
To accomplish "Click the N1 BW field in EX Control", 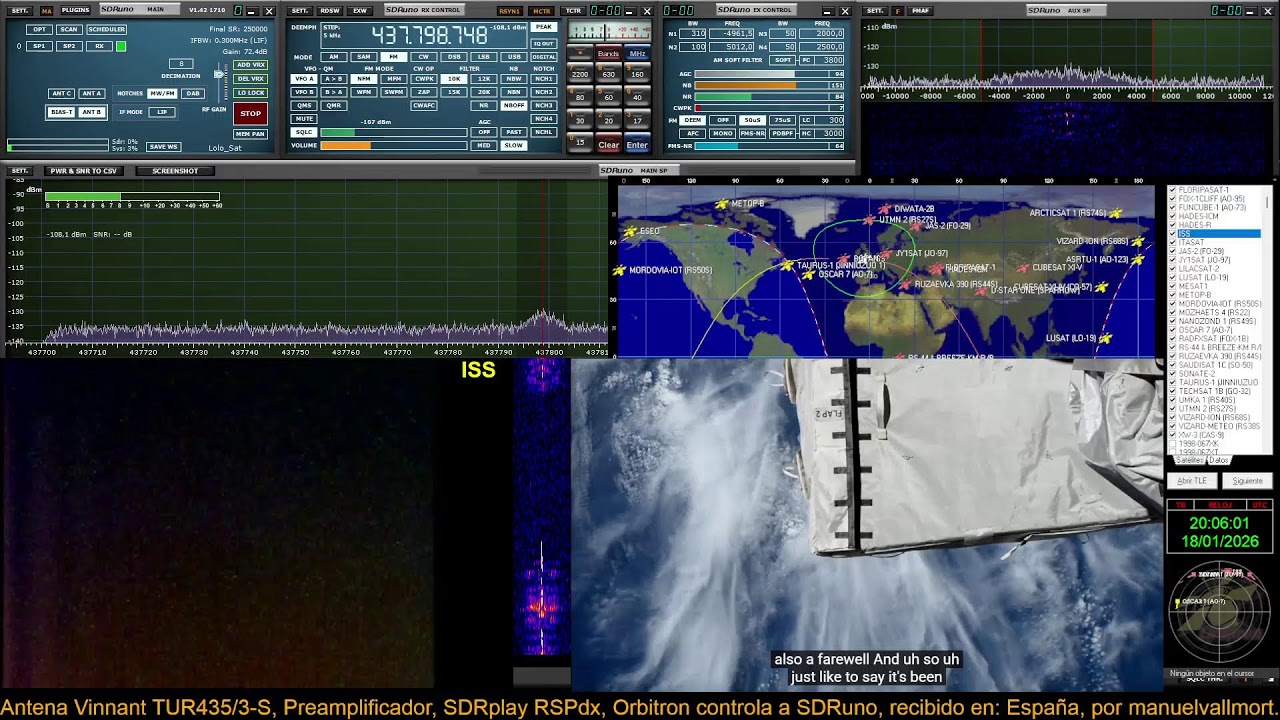I will pyautogui.click(x=694, y=34).
